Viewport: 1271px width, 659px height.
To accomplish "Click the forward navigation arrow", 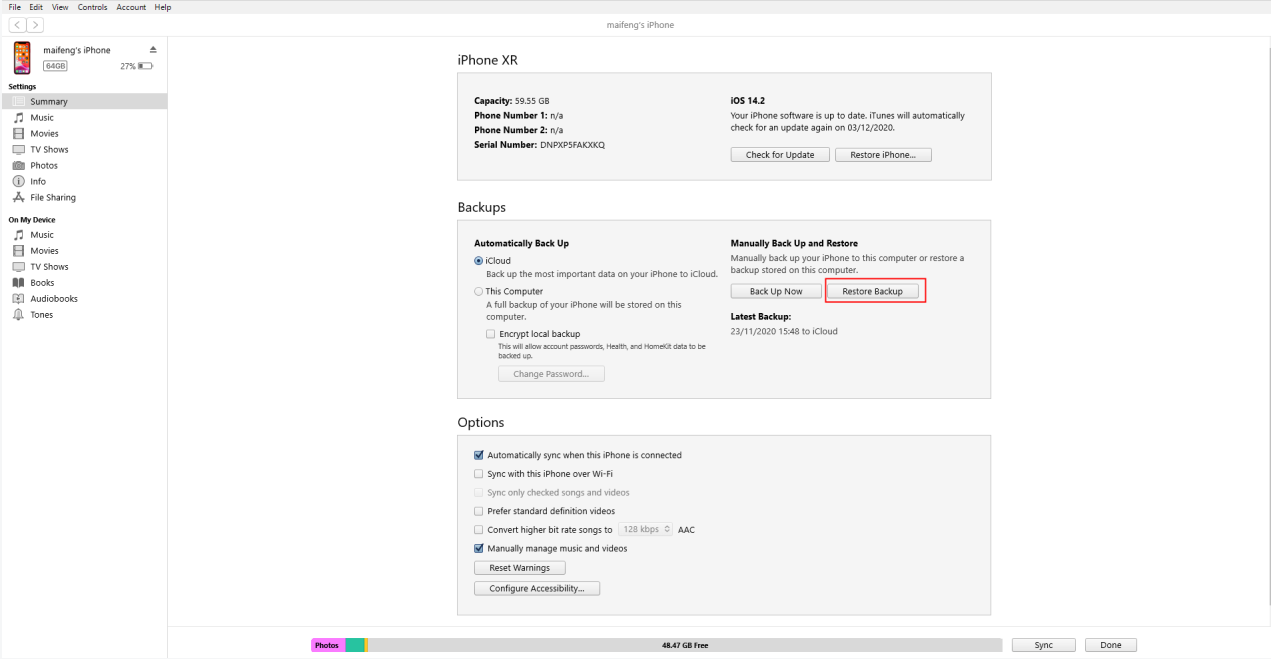I will tap(35, 24).
